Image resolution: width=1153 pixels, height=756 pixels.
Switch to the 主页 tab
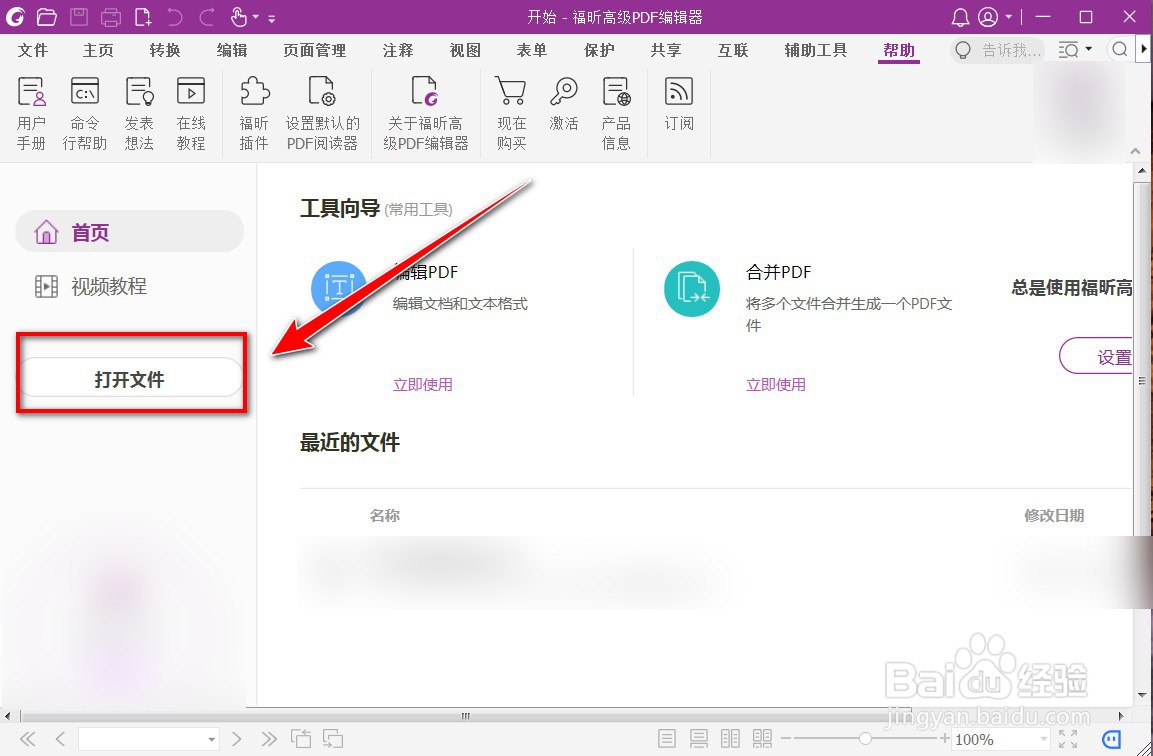tap(99, 50)
